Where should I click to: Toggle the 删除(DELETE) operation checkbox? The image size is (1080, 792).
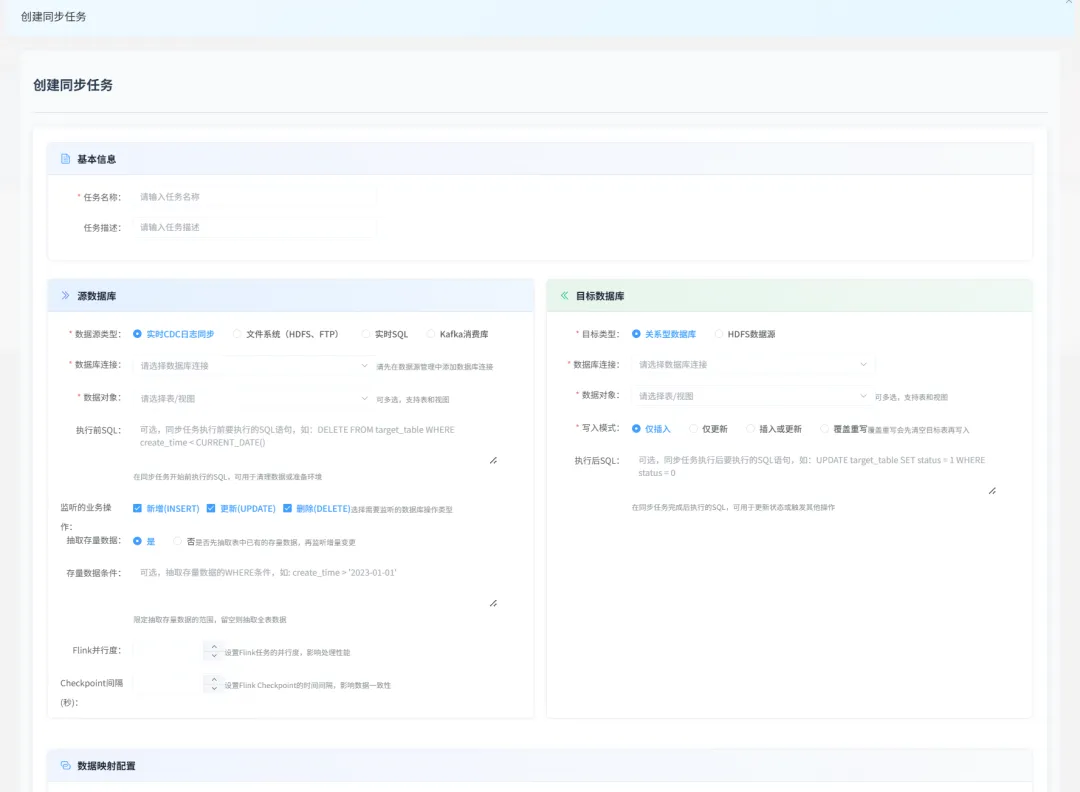(x=288, y=508)
